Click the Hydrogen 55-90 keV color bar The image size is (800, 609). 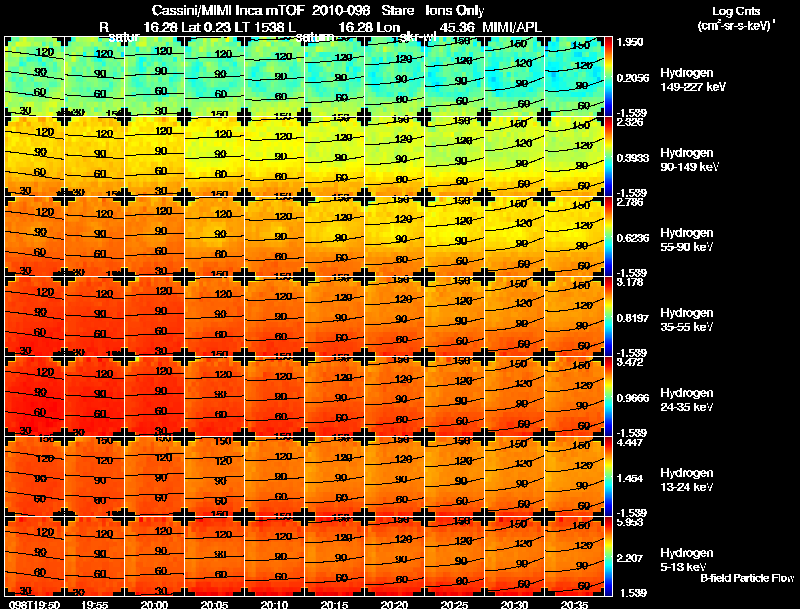pyautogui.click(x=608, y=237)
